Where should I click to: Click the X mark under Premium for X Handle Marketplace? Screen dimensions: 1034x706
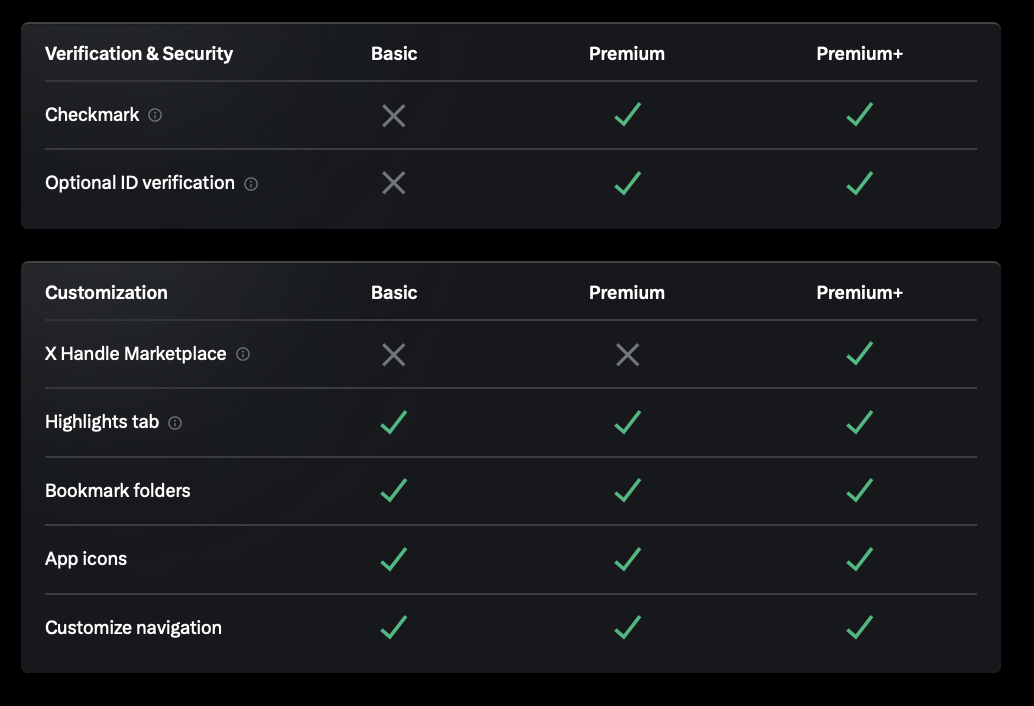point(627,354)
